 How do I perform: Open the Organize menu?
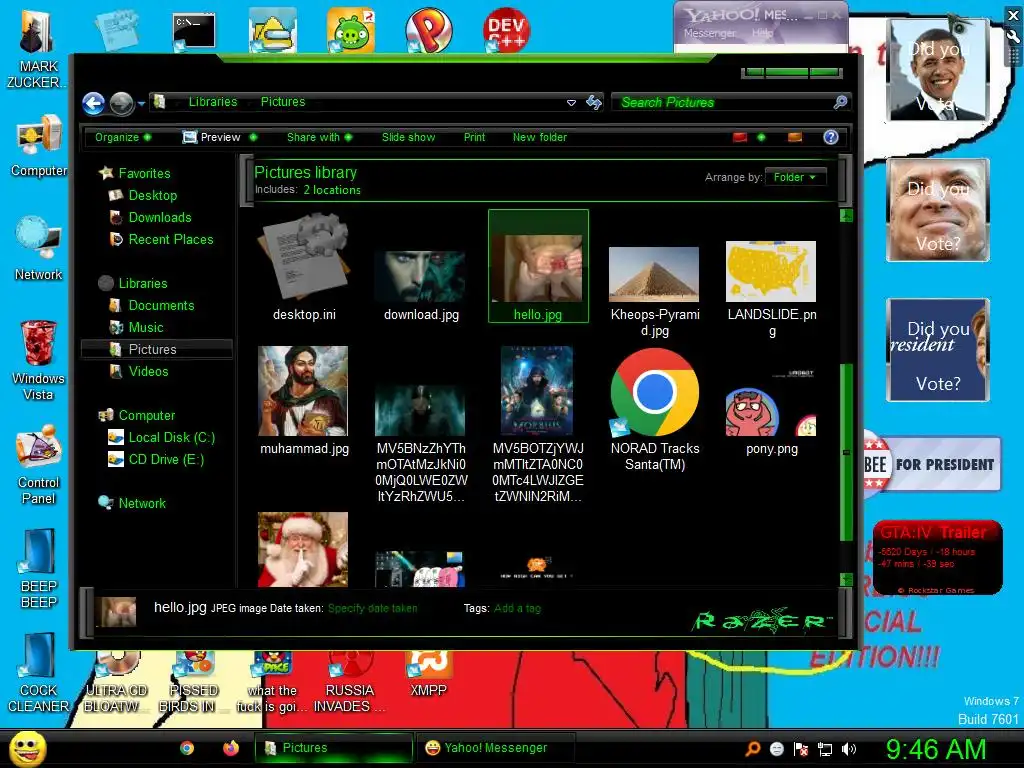(x=123, y=137)
